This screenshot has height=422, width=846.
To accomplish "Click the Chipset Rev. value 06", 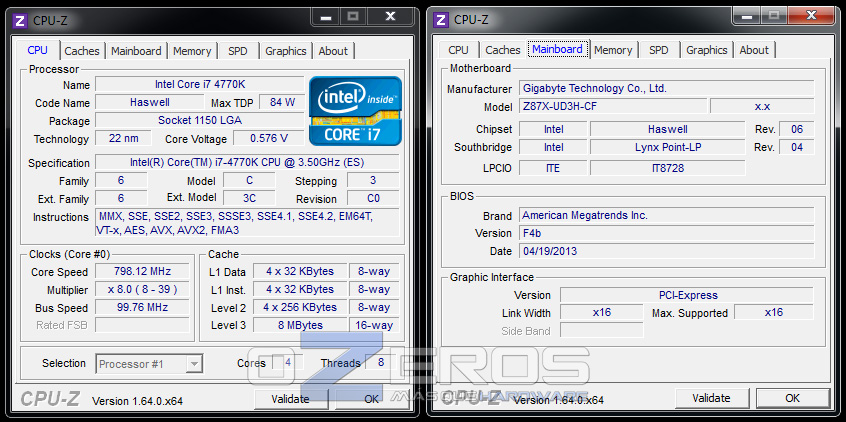I will tap(797, 130).
